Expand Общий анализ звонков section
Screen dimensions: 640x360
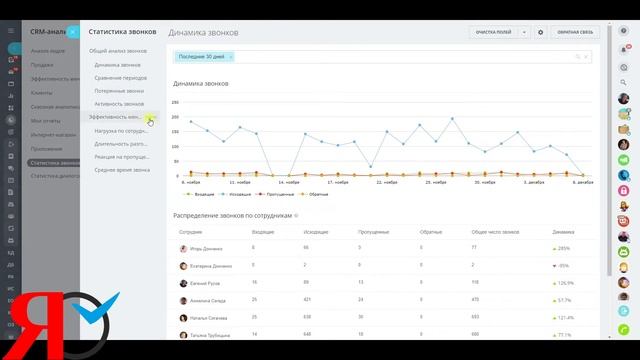click(118, 51)
